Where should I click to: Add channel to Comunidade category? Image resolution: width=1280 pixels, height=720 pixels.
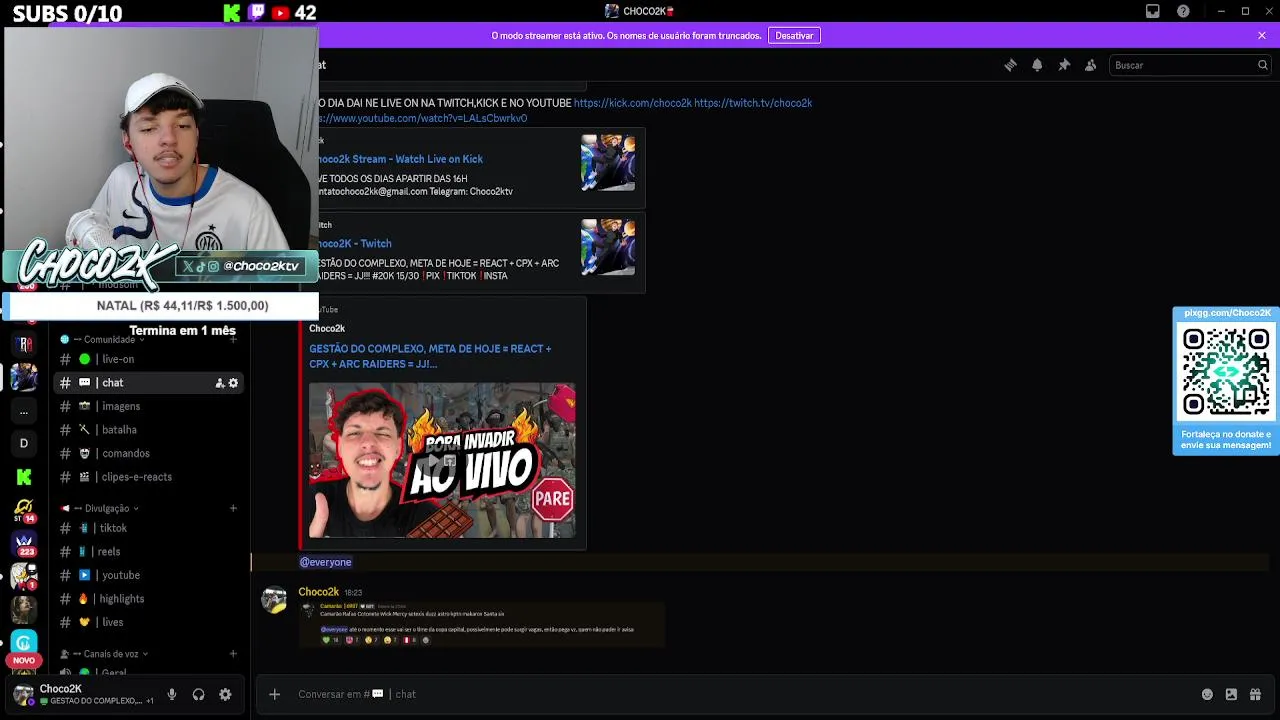[233, 340]
